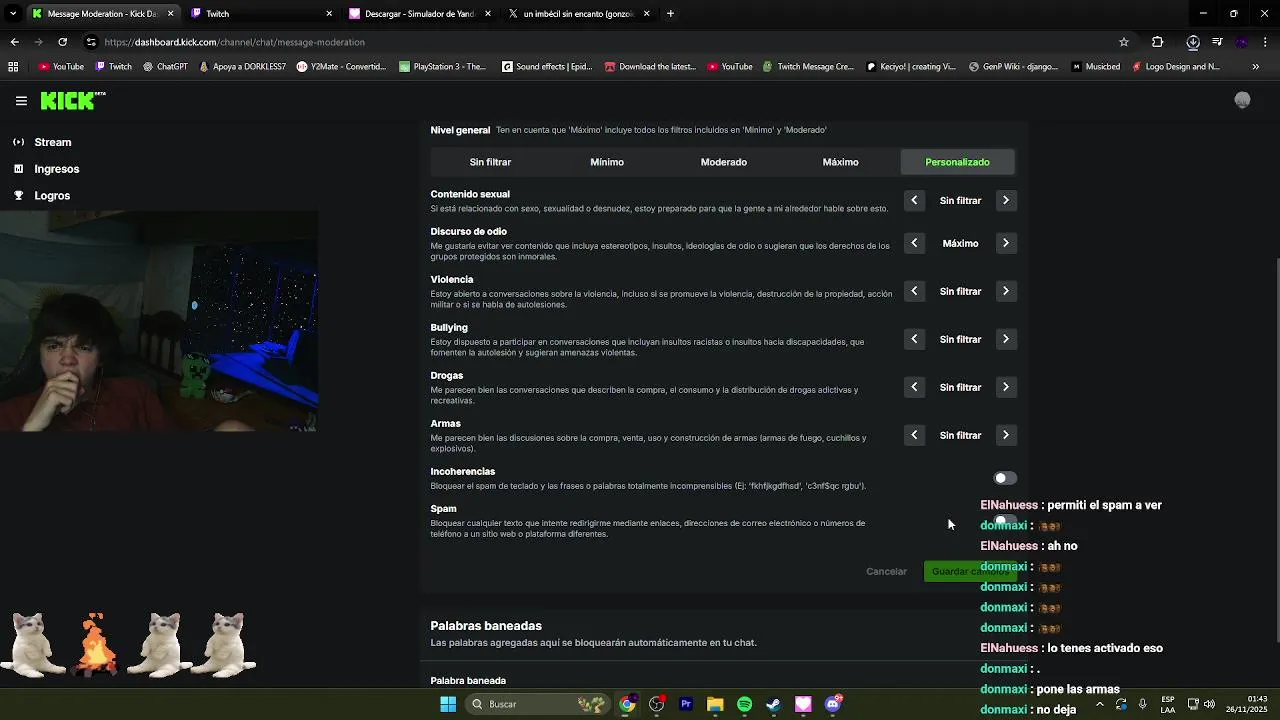The image size is (1280, 720).
Task: Click the Logros trophy icon
Action: 18,196
